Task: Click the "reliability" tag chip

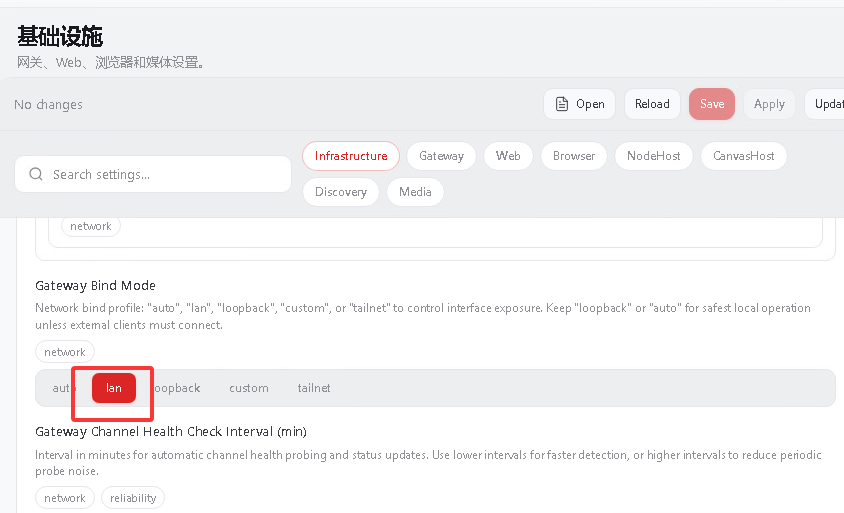Action: point(133,498)
